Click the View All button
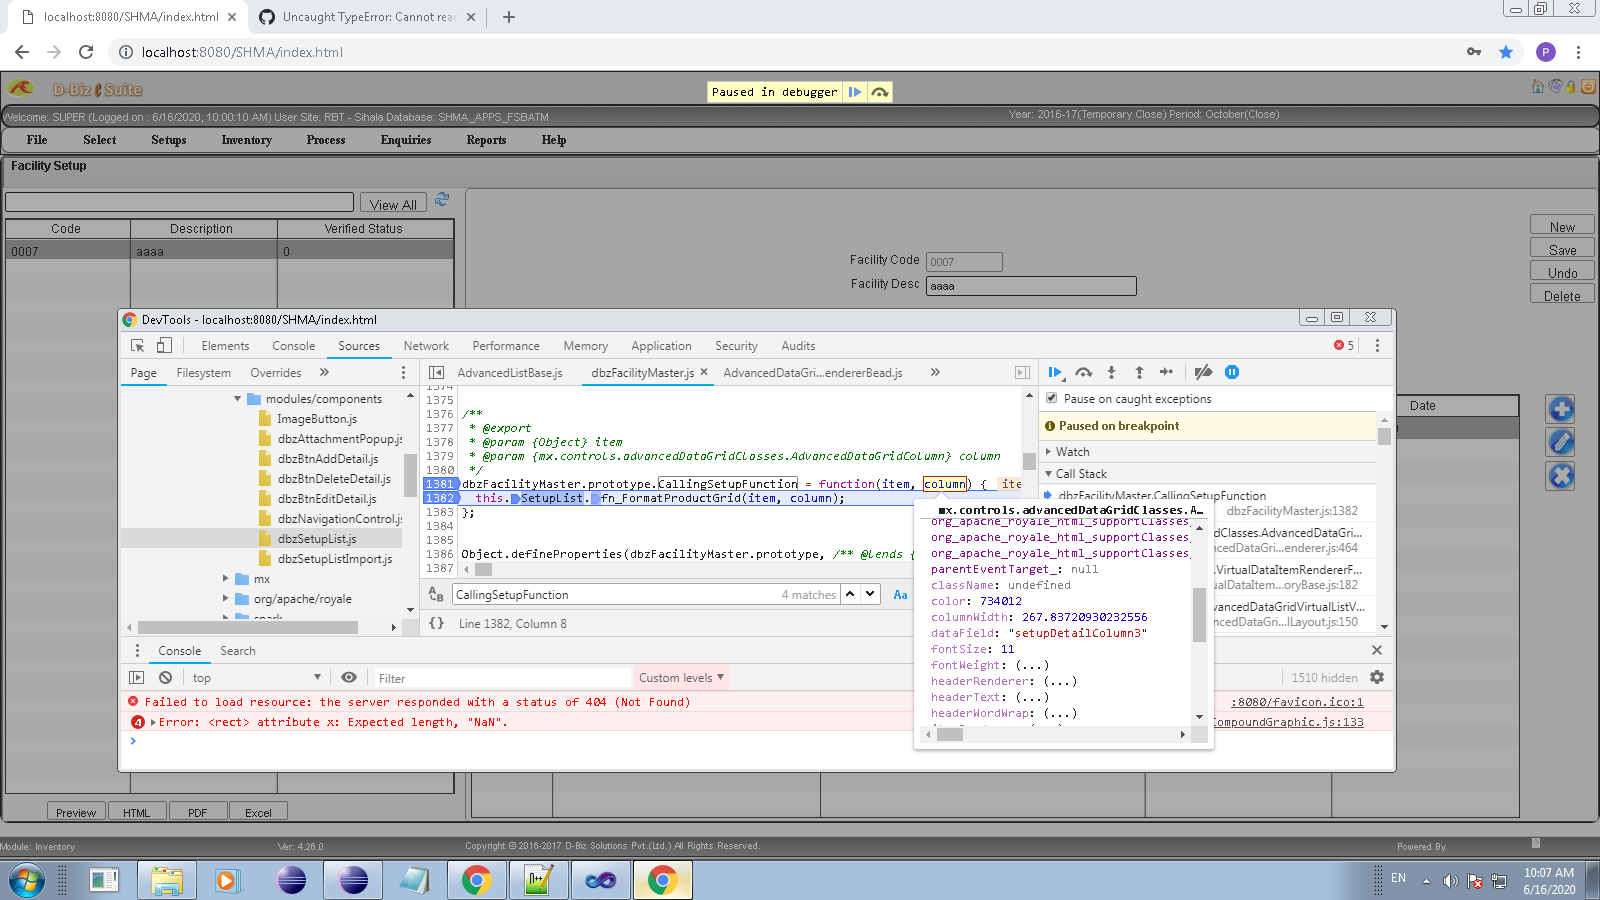1600x900 pixels. pyautogui.click(x=393, y=204)
